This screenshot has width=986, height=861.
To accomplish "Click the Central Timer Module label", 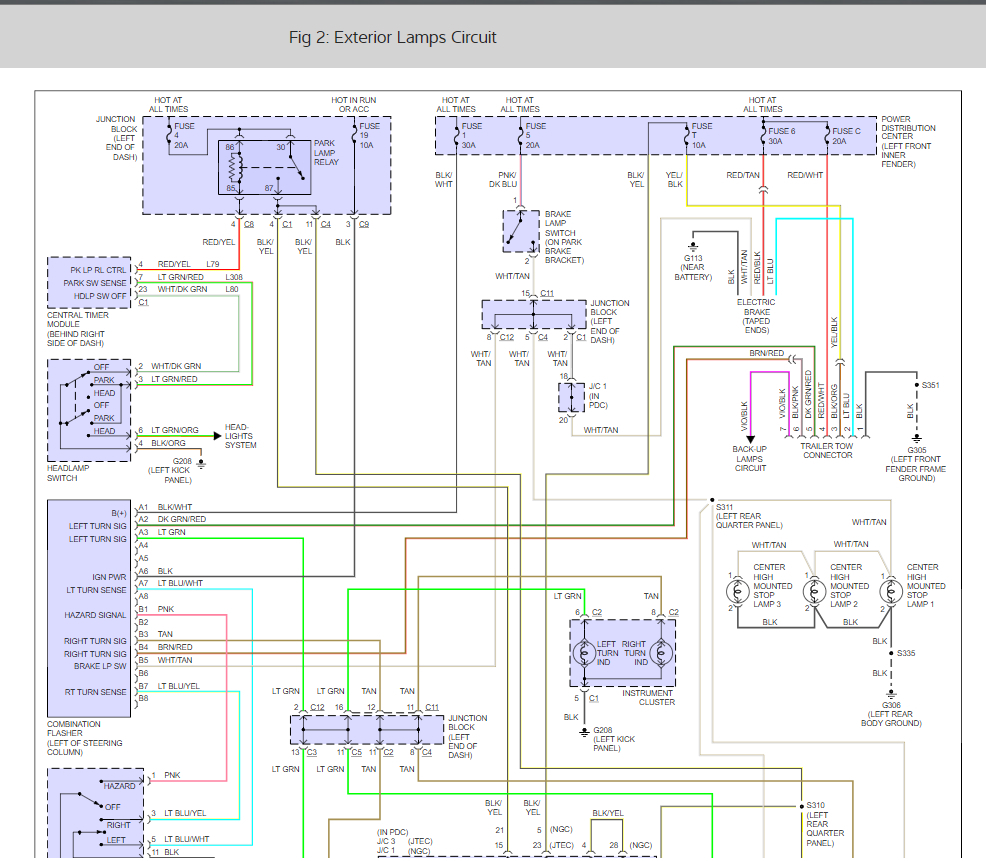I will [x=78, y=329].
